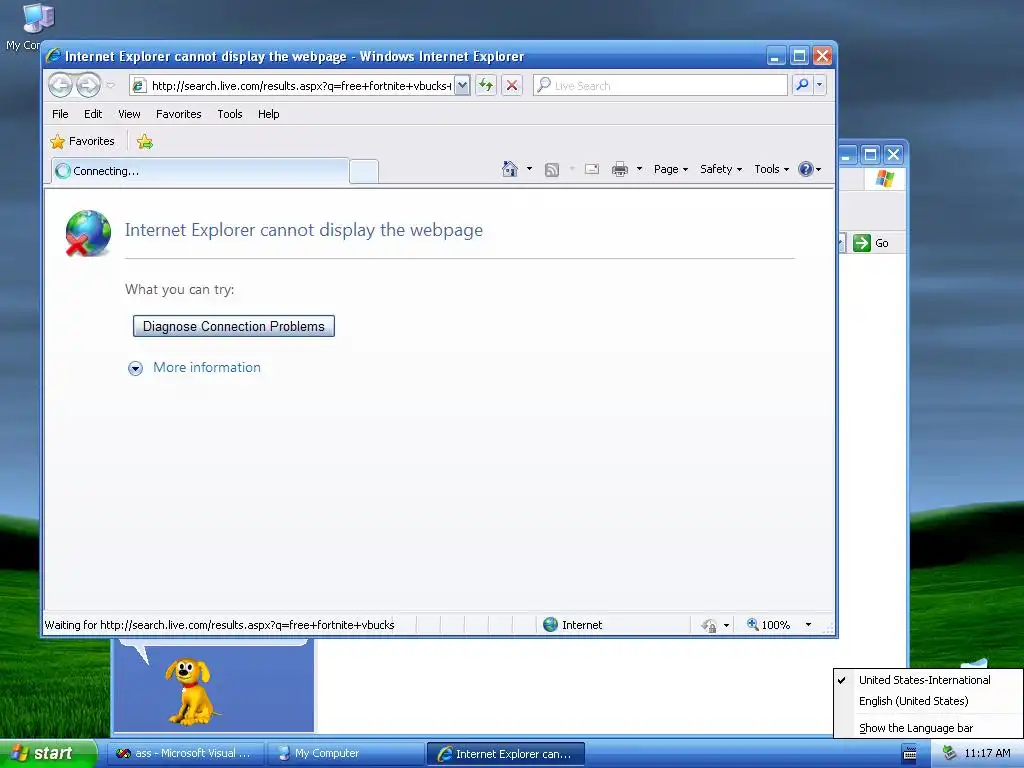Screen dimensions: 1024x768
Task: Click the Protected Mode security icon in status bar
Action: [709, 625]
